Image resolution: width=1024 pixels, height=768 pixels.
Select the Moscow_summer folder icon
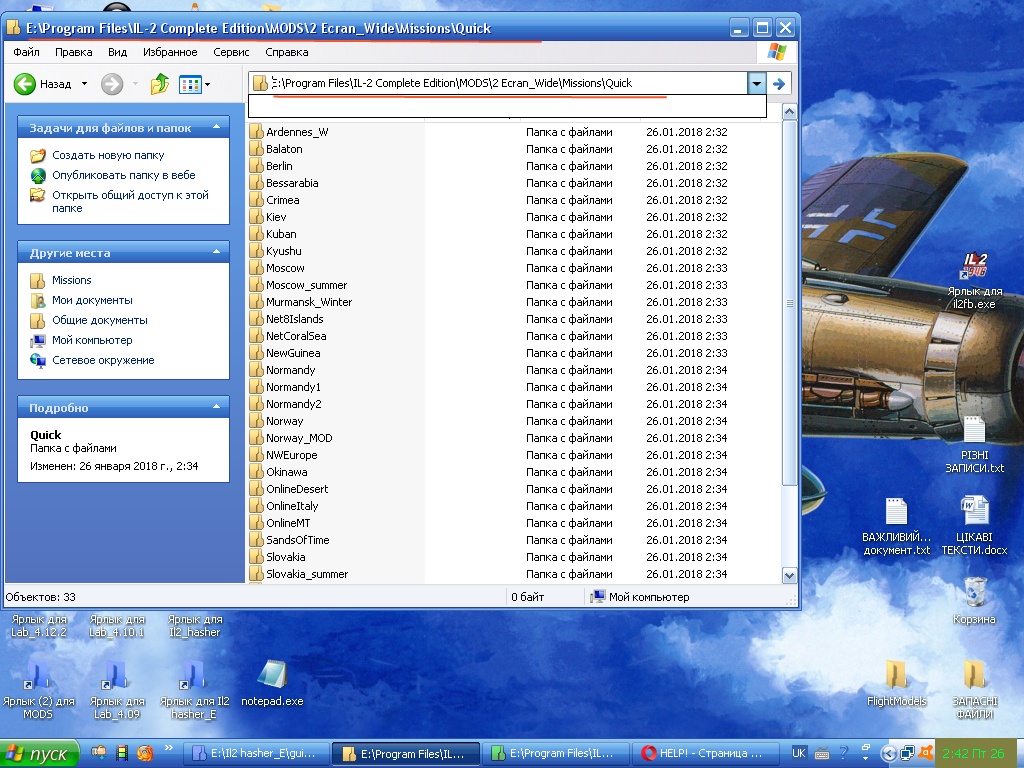[256, 284]
